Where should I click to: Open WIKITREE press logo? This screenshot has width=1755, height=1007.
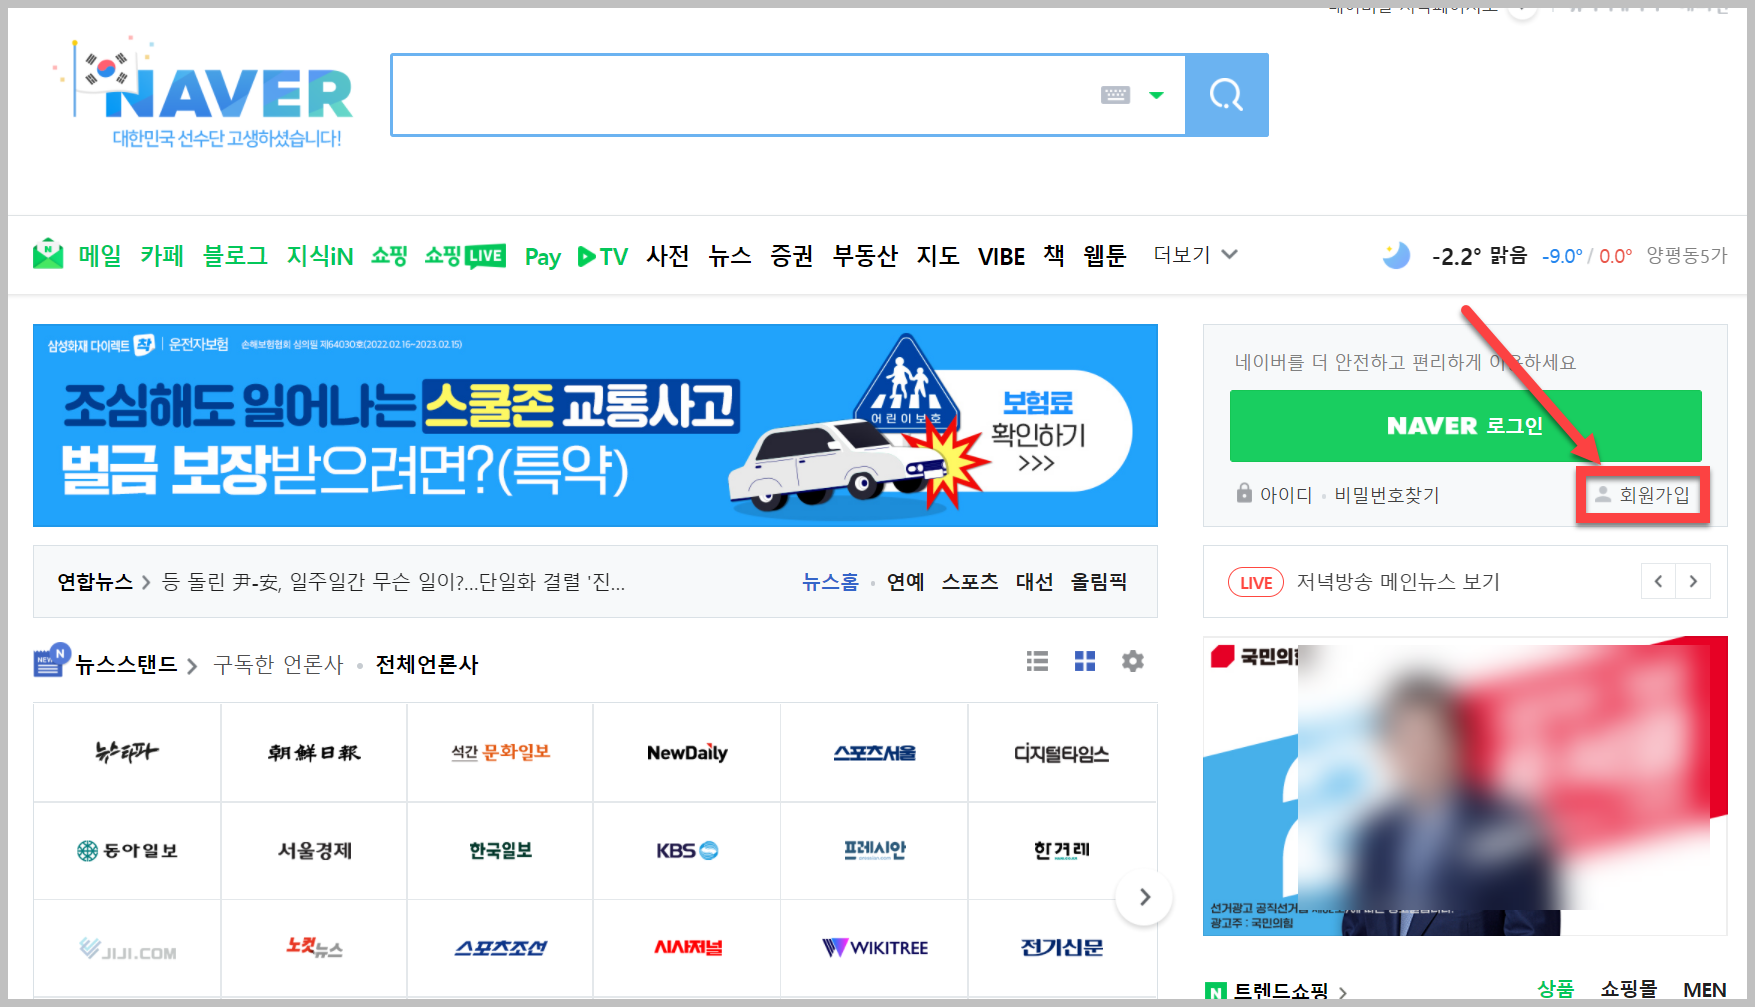pos(875,948)
